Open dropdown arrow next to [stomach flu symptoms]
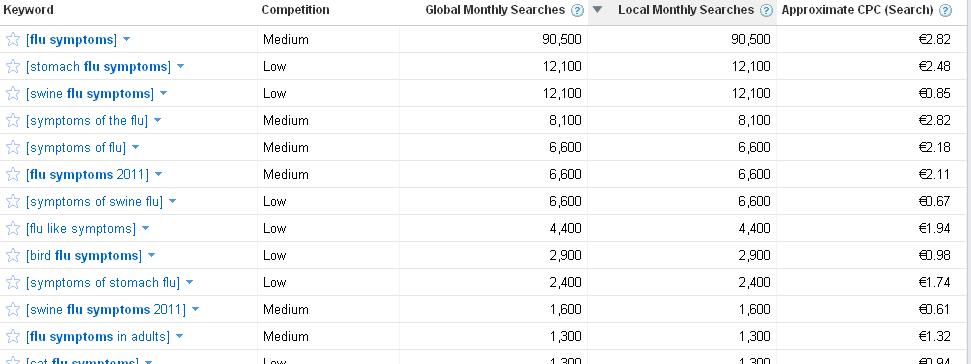The width and height of the screenshot is (971, 364). 180,66
